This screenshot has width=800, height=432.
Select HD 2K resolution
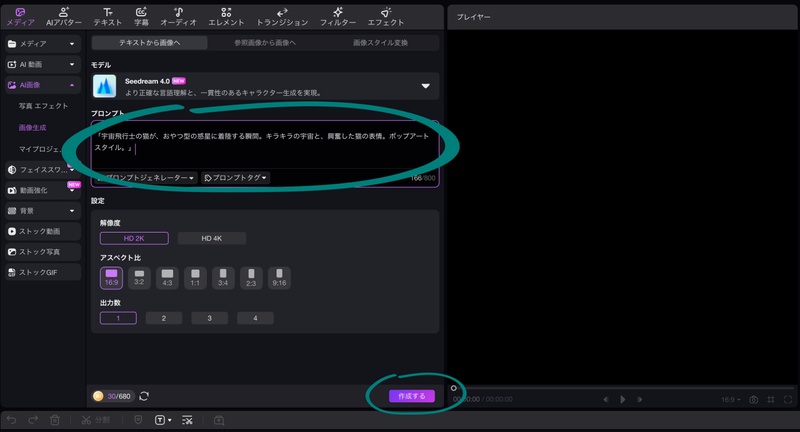pos(134,238)
